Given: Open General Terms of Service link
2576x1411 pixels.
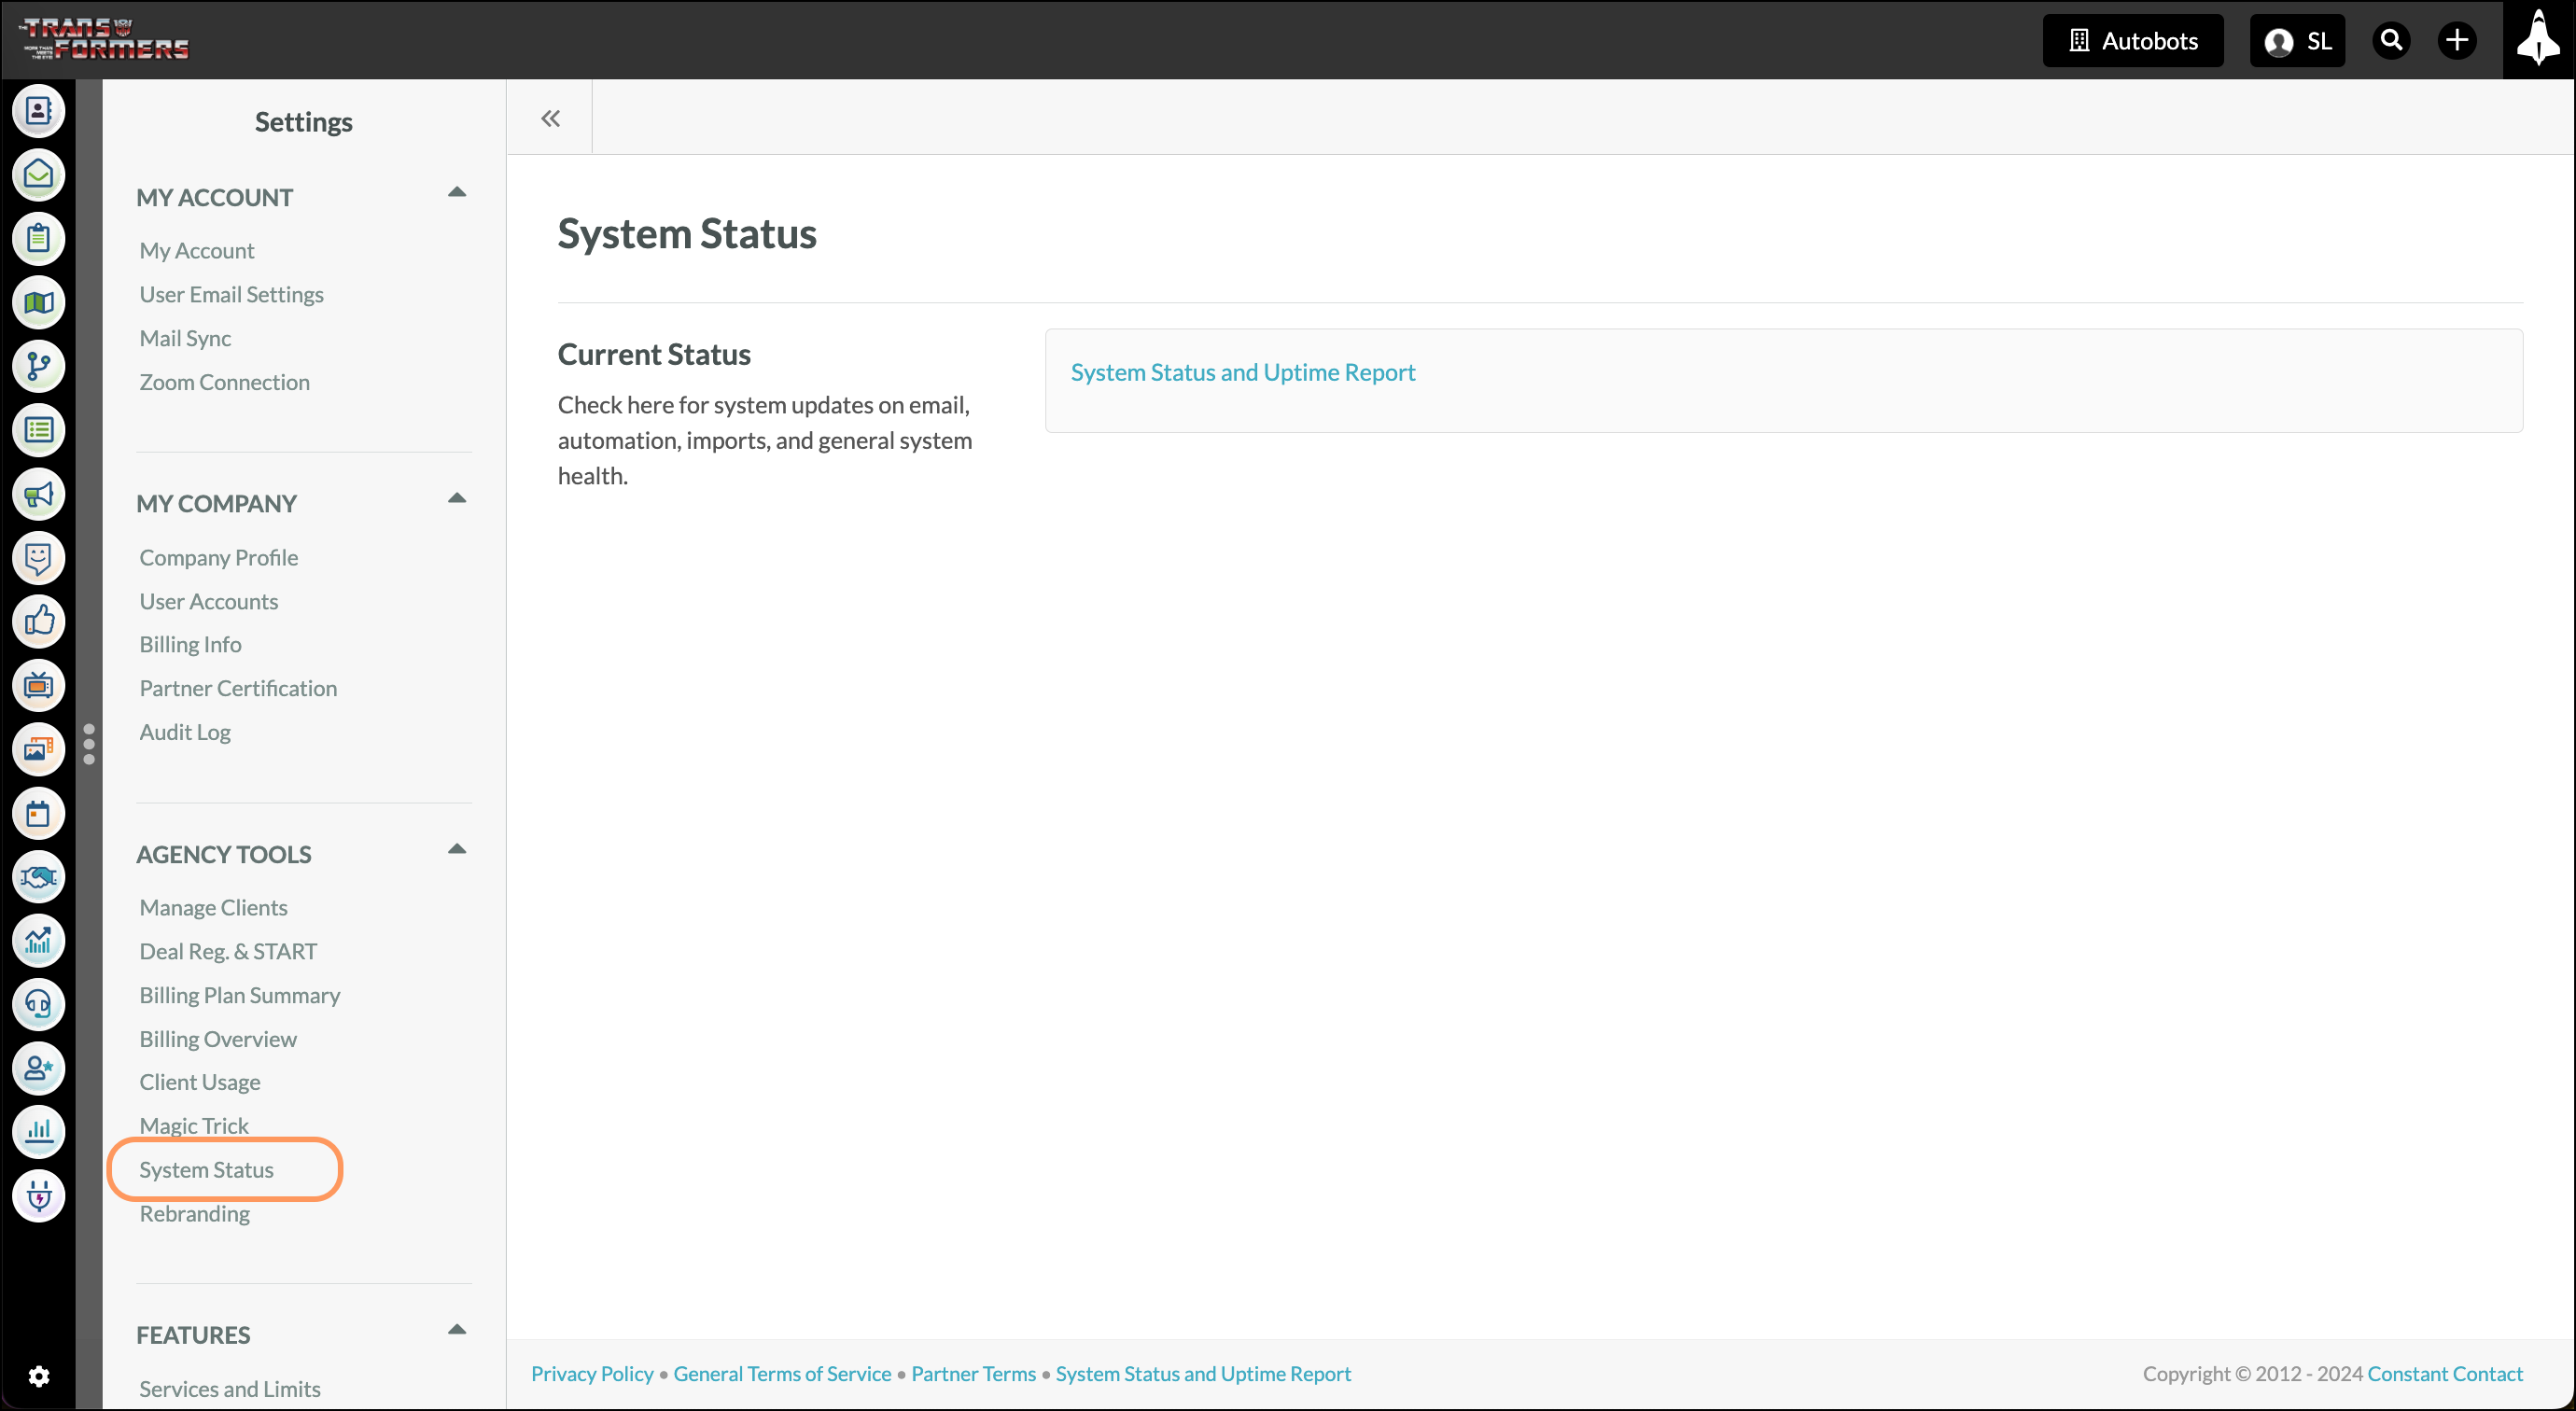Looking at the screenshot, I should (782, 1375).
